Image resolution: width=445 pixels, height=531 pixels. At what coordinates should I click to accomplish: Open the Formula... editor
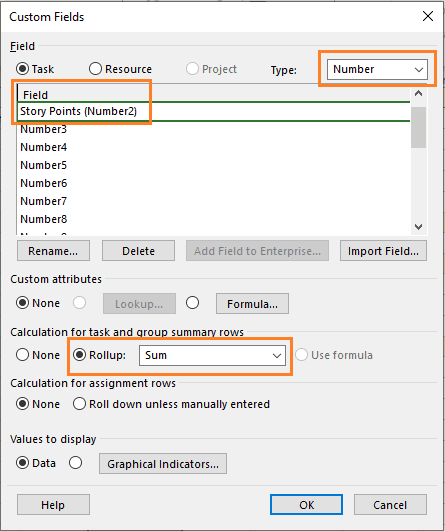point(252,304)
